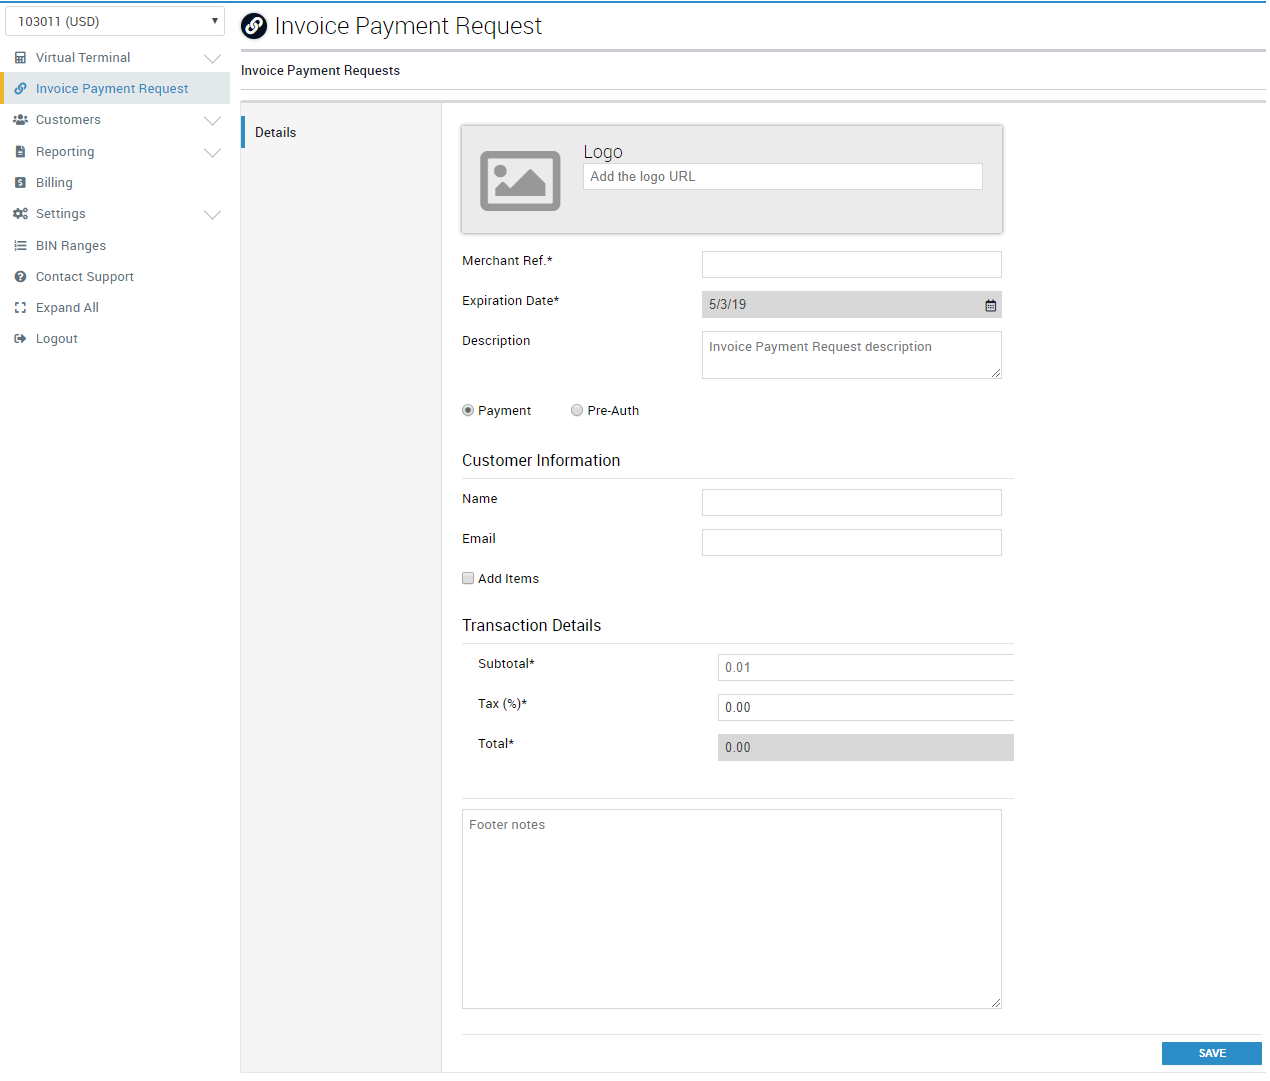Expand the Virtual Terminal menu chevron
The image size is (1270, 1081).
(x=212, y=59)
